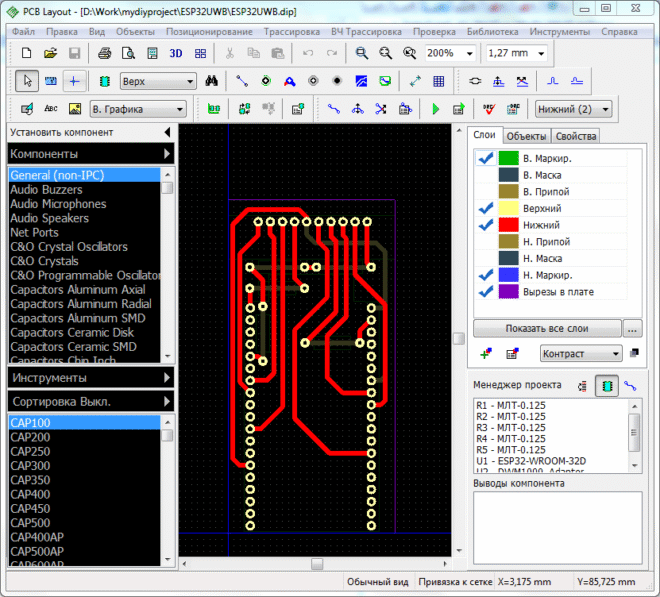This screenshot has width=660, height=597.
Task: Show components in project manager icon
Action: (607, 386)
